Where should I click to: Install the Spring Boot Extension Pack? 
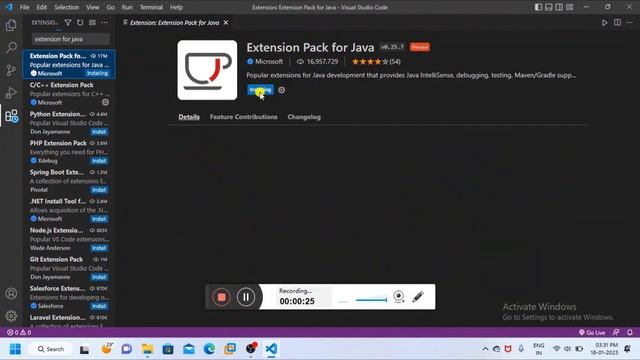tap(99, 190)
